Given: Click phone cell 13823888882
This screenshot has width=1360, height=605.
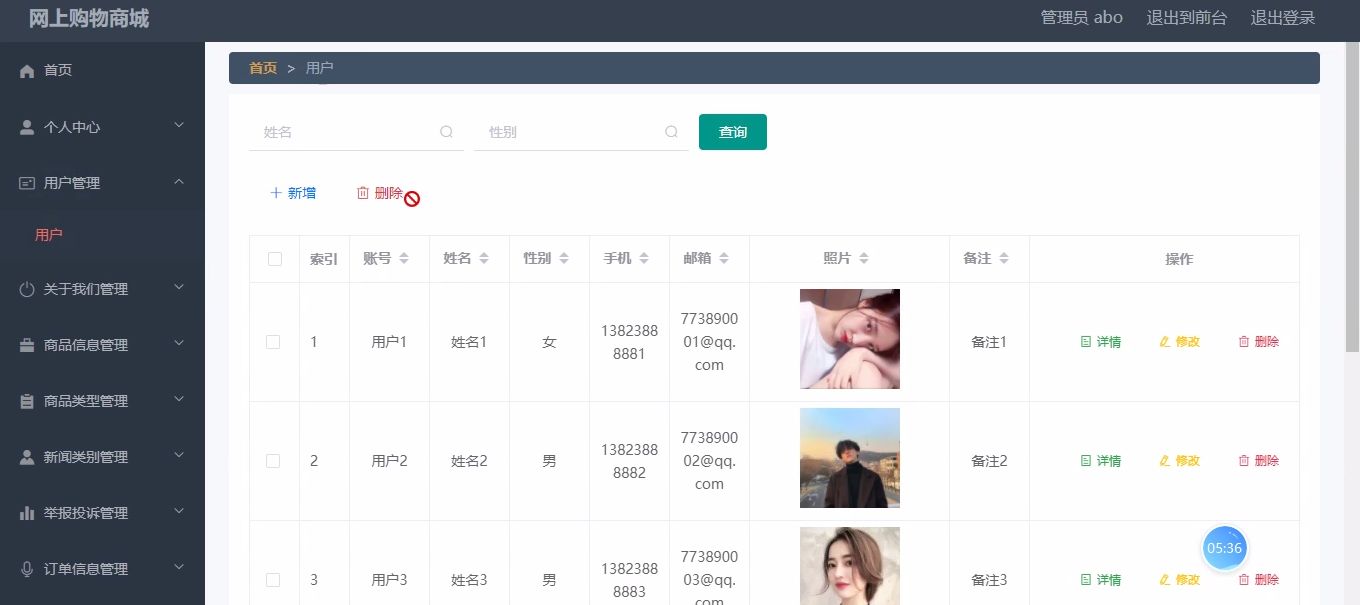Looking at the screenshot, I should (x=629, y=461).
